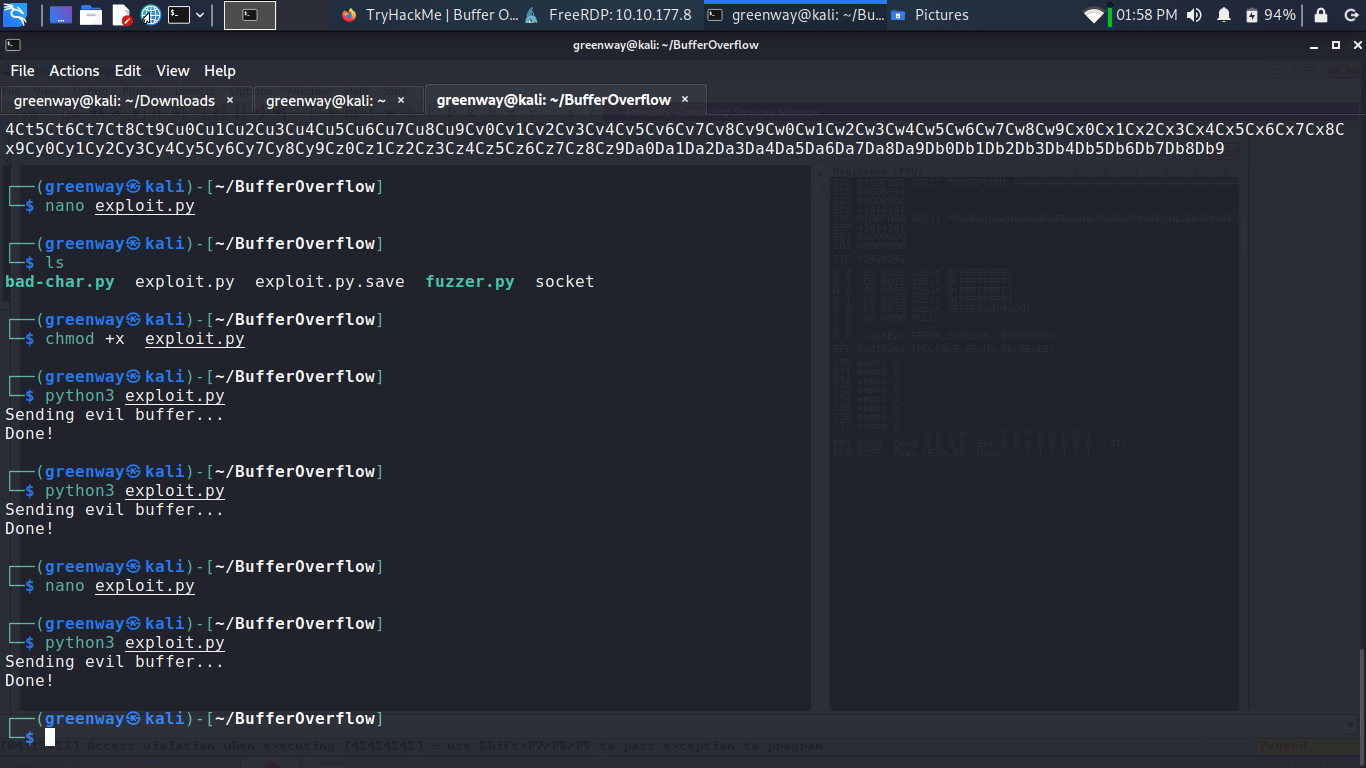Open the Kali dragon applications menu
This screenshot has height=768, width=1366.
click(x=15, y=15)
